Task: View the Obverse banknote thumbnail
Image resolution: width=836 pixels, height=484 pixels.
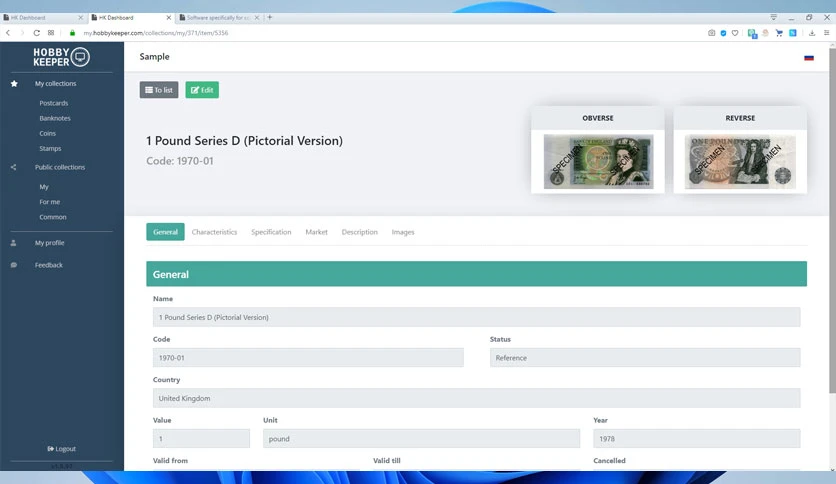Action: click(598, 162)
